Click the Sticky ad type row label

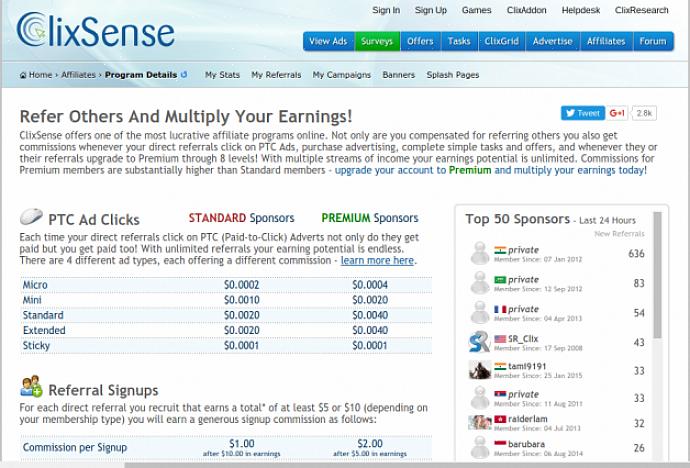[36, 345]
